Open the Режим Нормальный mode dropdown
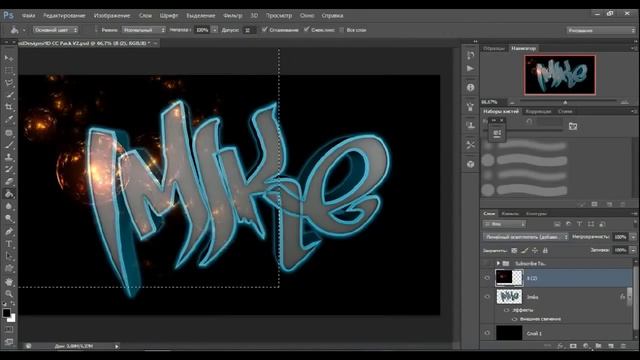Viewport: 640px width, 360px height. click(144, 30)
